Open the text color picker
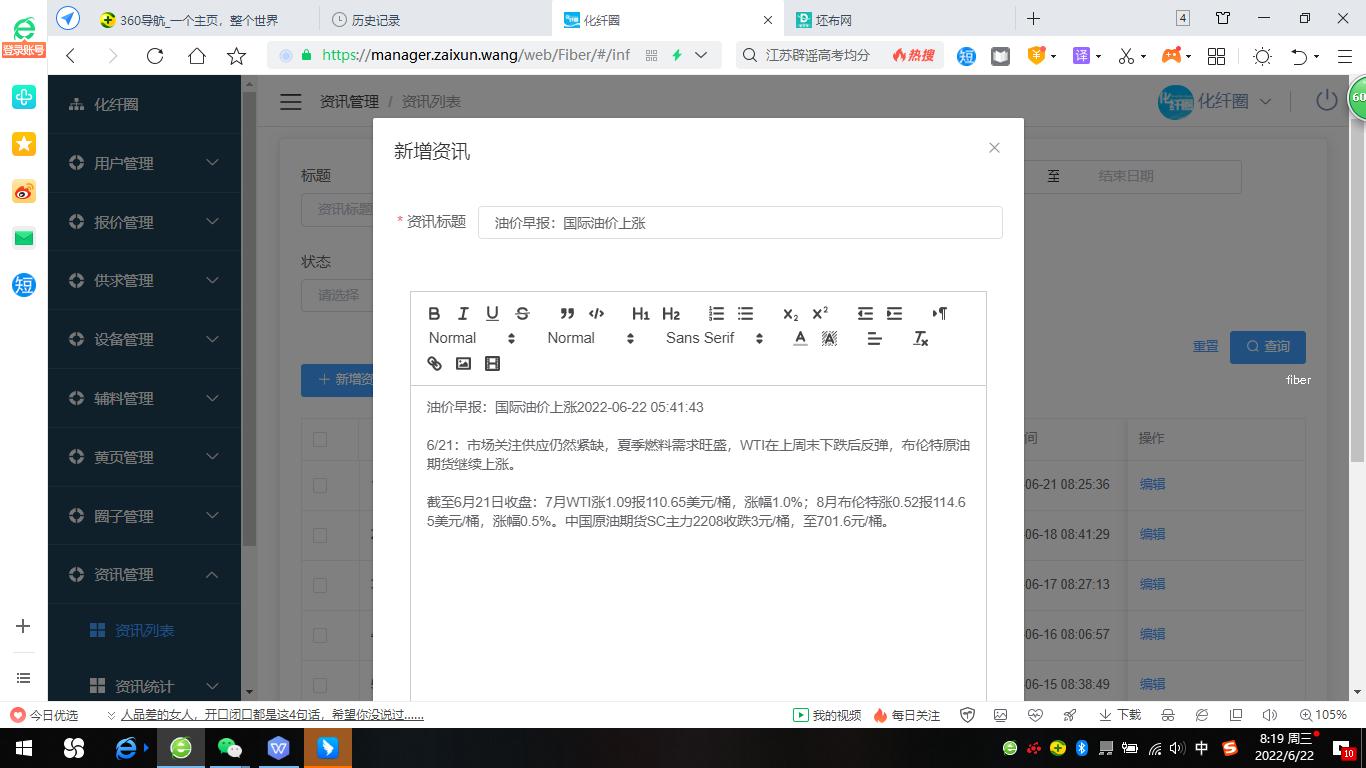This screenshot has height=768, width=1366. [x=800, y=339]
